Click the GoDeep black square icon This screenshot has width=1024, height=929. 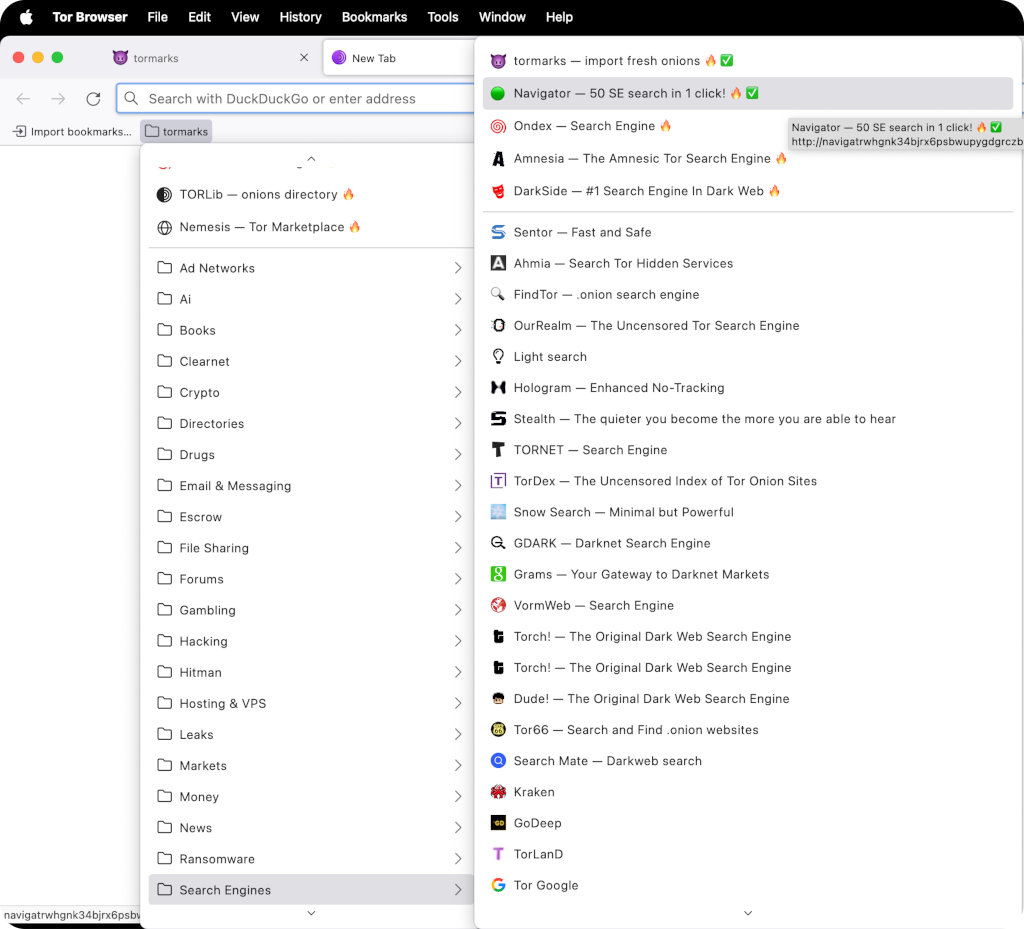coord(498,823)
